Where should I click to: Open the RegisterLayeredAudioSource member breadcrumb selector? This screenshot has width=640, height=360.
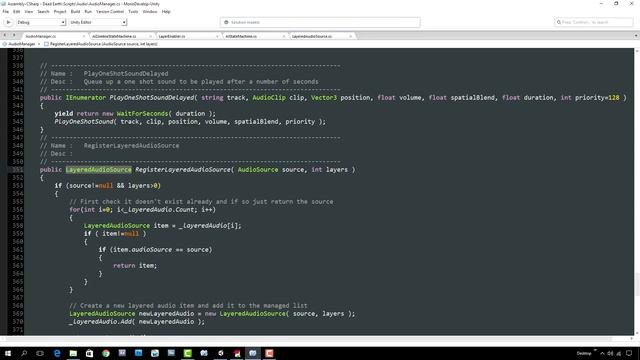pos(101,44)
